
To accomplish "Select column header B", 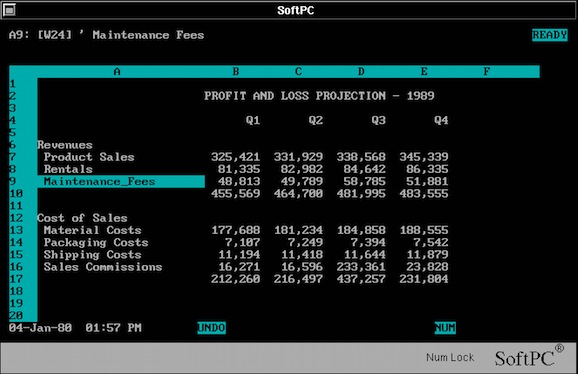I will (236, 71).
